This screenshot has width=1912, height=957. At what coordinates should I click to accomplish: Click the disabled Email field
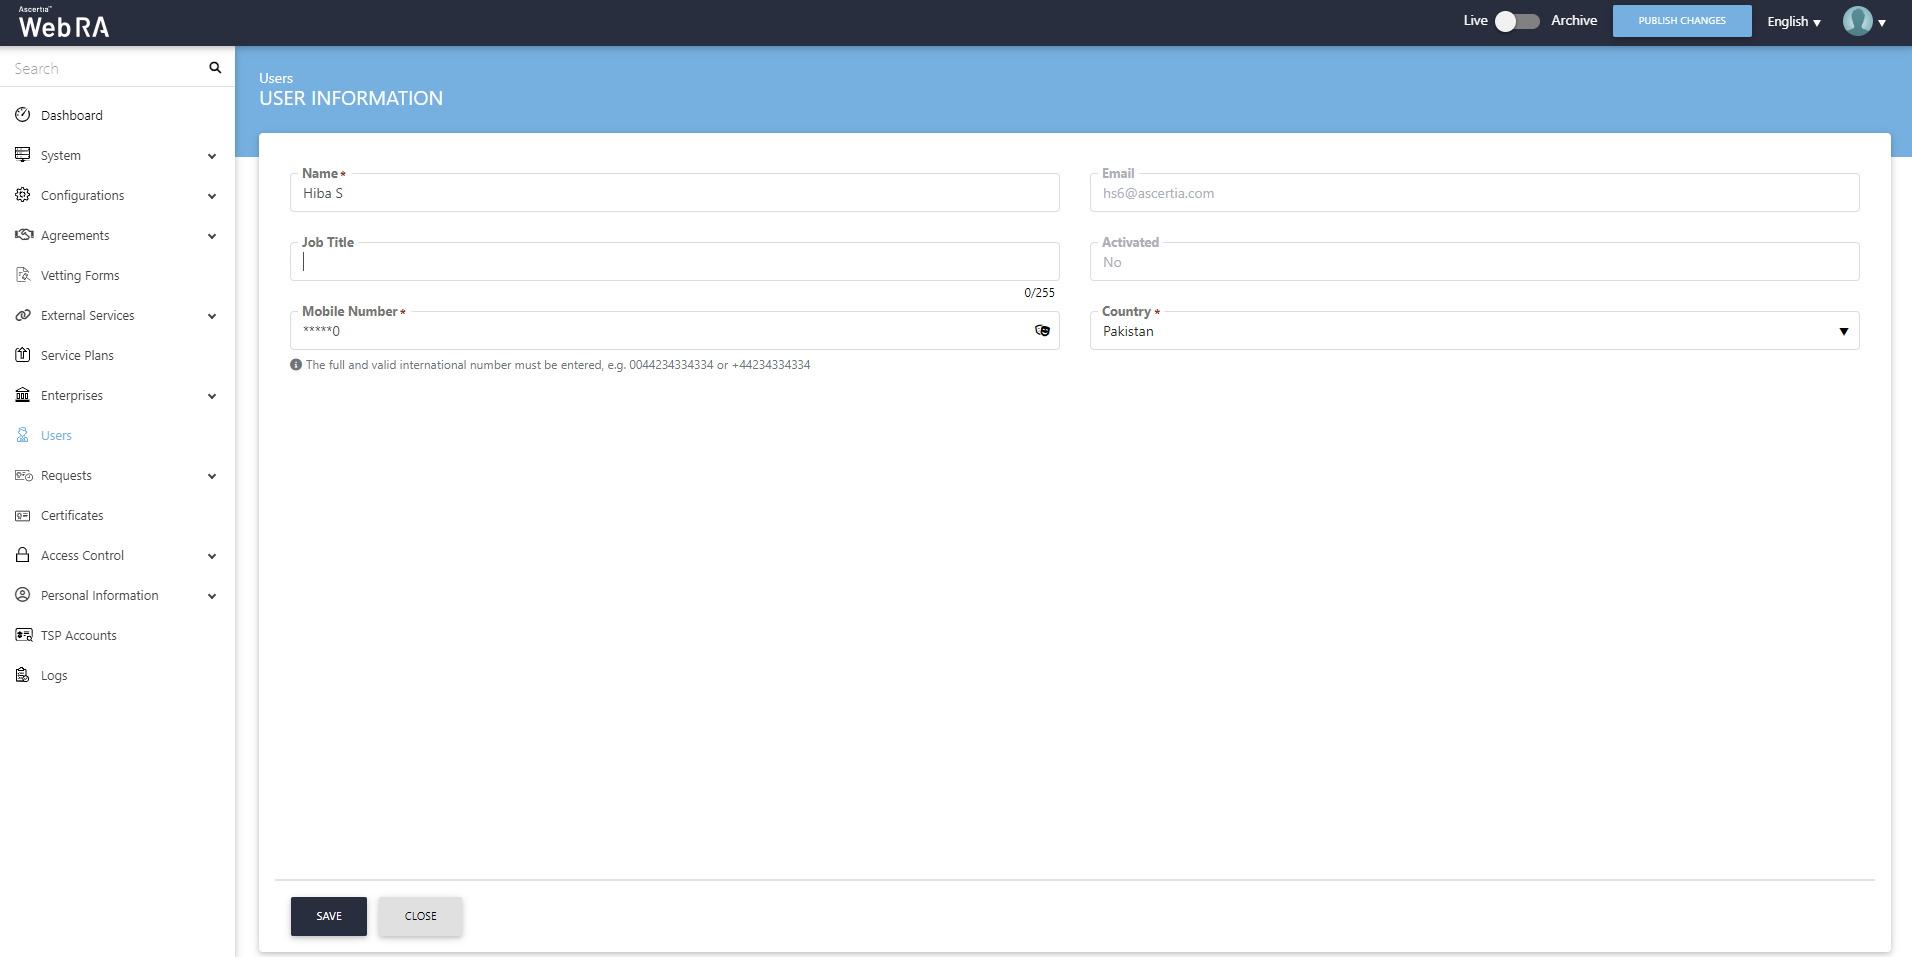(x=1474, y=193)
